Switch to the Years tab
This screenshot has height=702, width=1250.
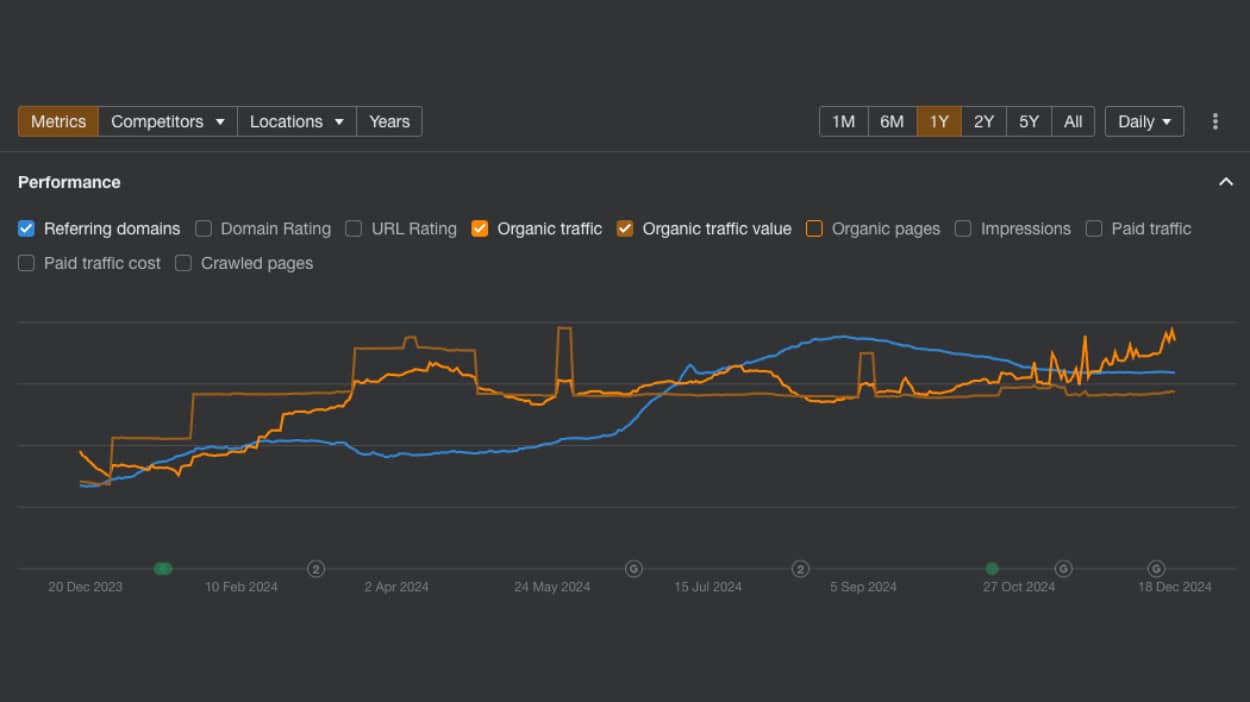point(389,121)
